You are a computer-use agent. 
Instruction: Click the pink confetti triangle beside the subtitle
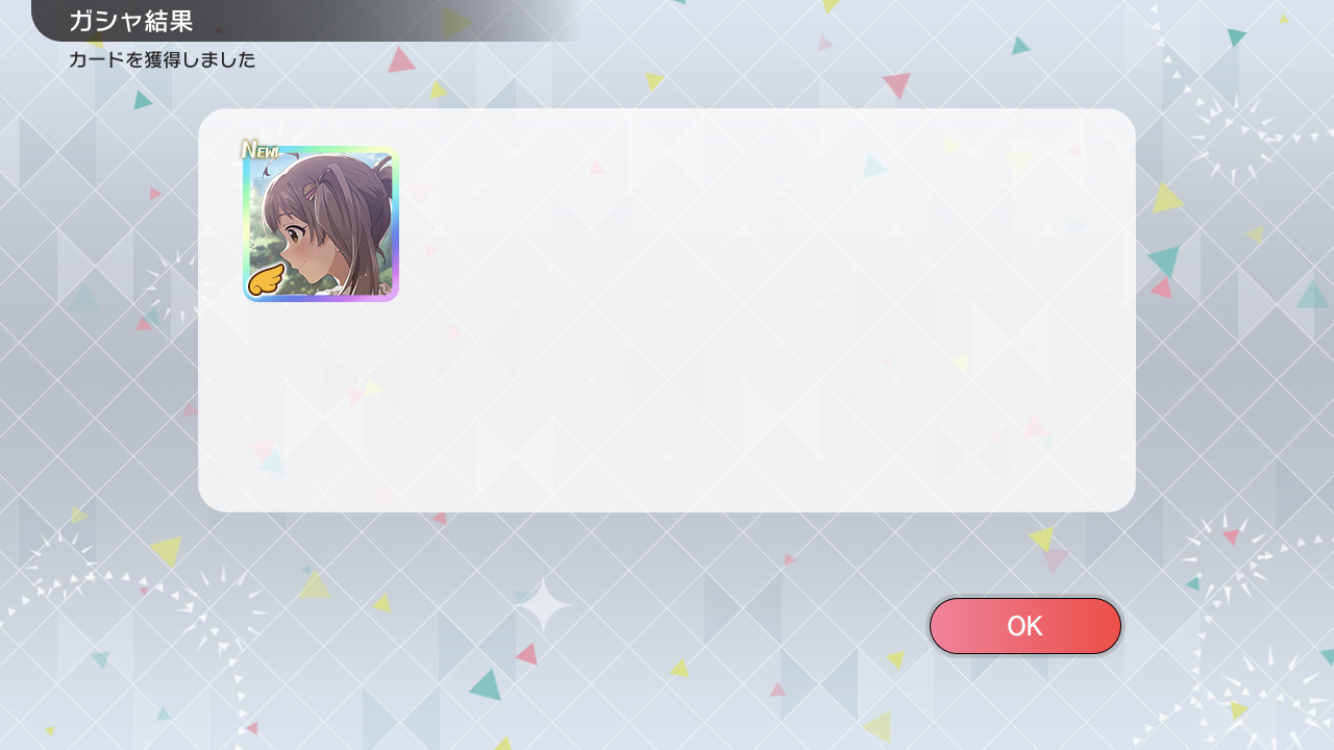pyautogui.click(x=401, y=60)
